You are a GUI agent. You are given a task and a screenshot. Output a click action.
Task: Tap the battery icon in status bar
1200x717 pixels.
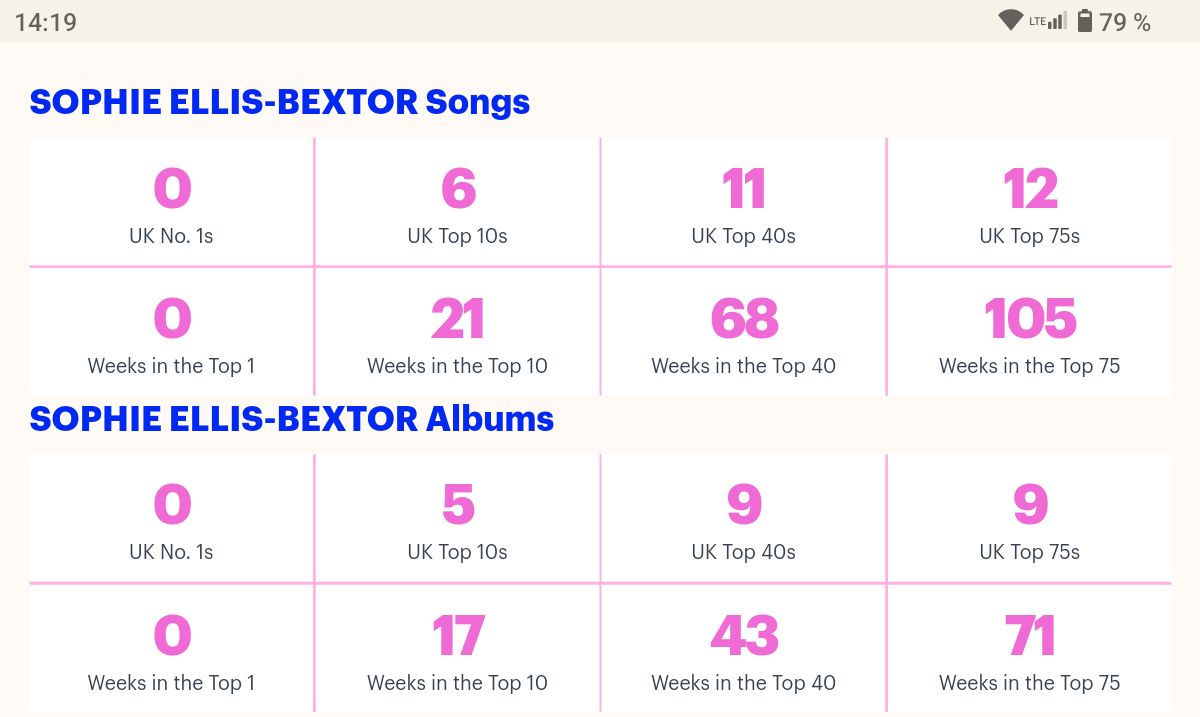click(x=1085, y=21)
